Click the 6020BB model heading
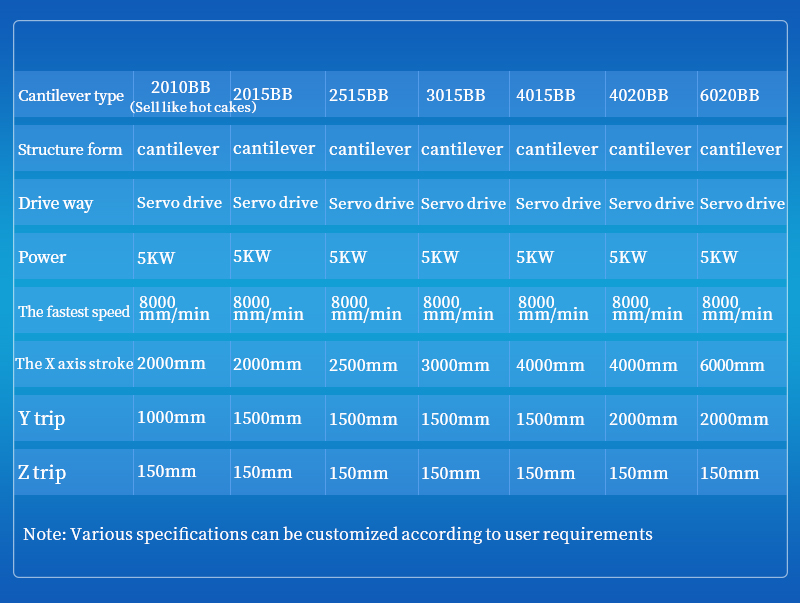This screenshot has height=603, width=800. [x=730, y=95]
